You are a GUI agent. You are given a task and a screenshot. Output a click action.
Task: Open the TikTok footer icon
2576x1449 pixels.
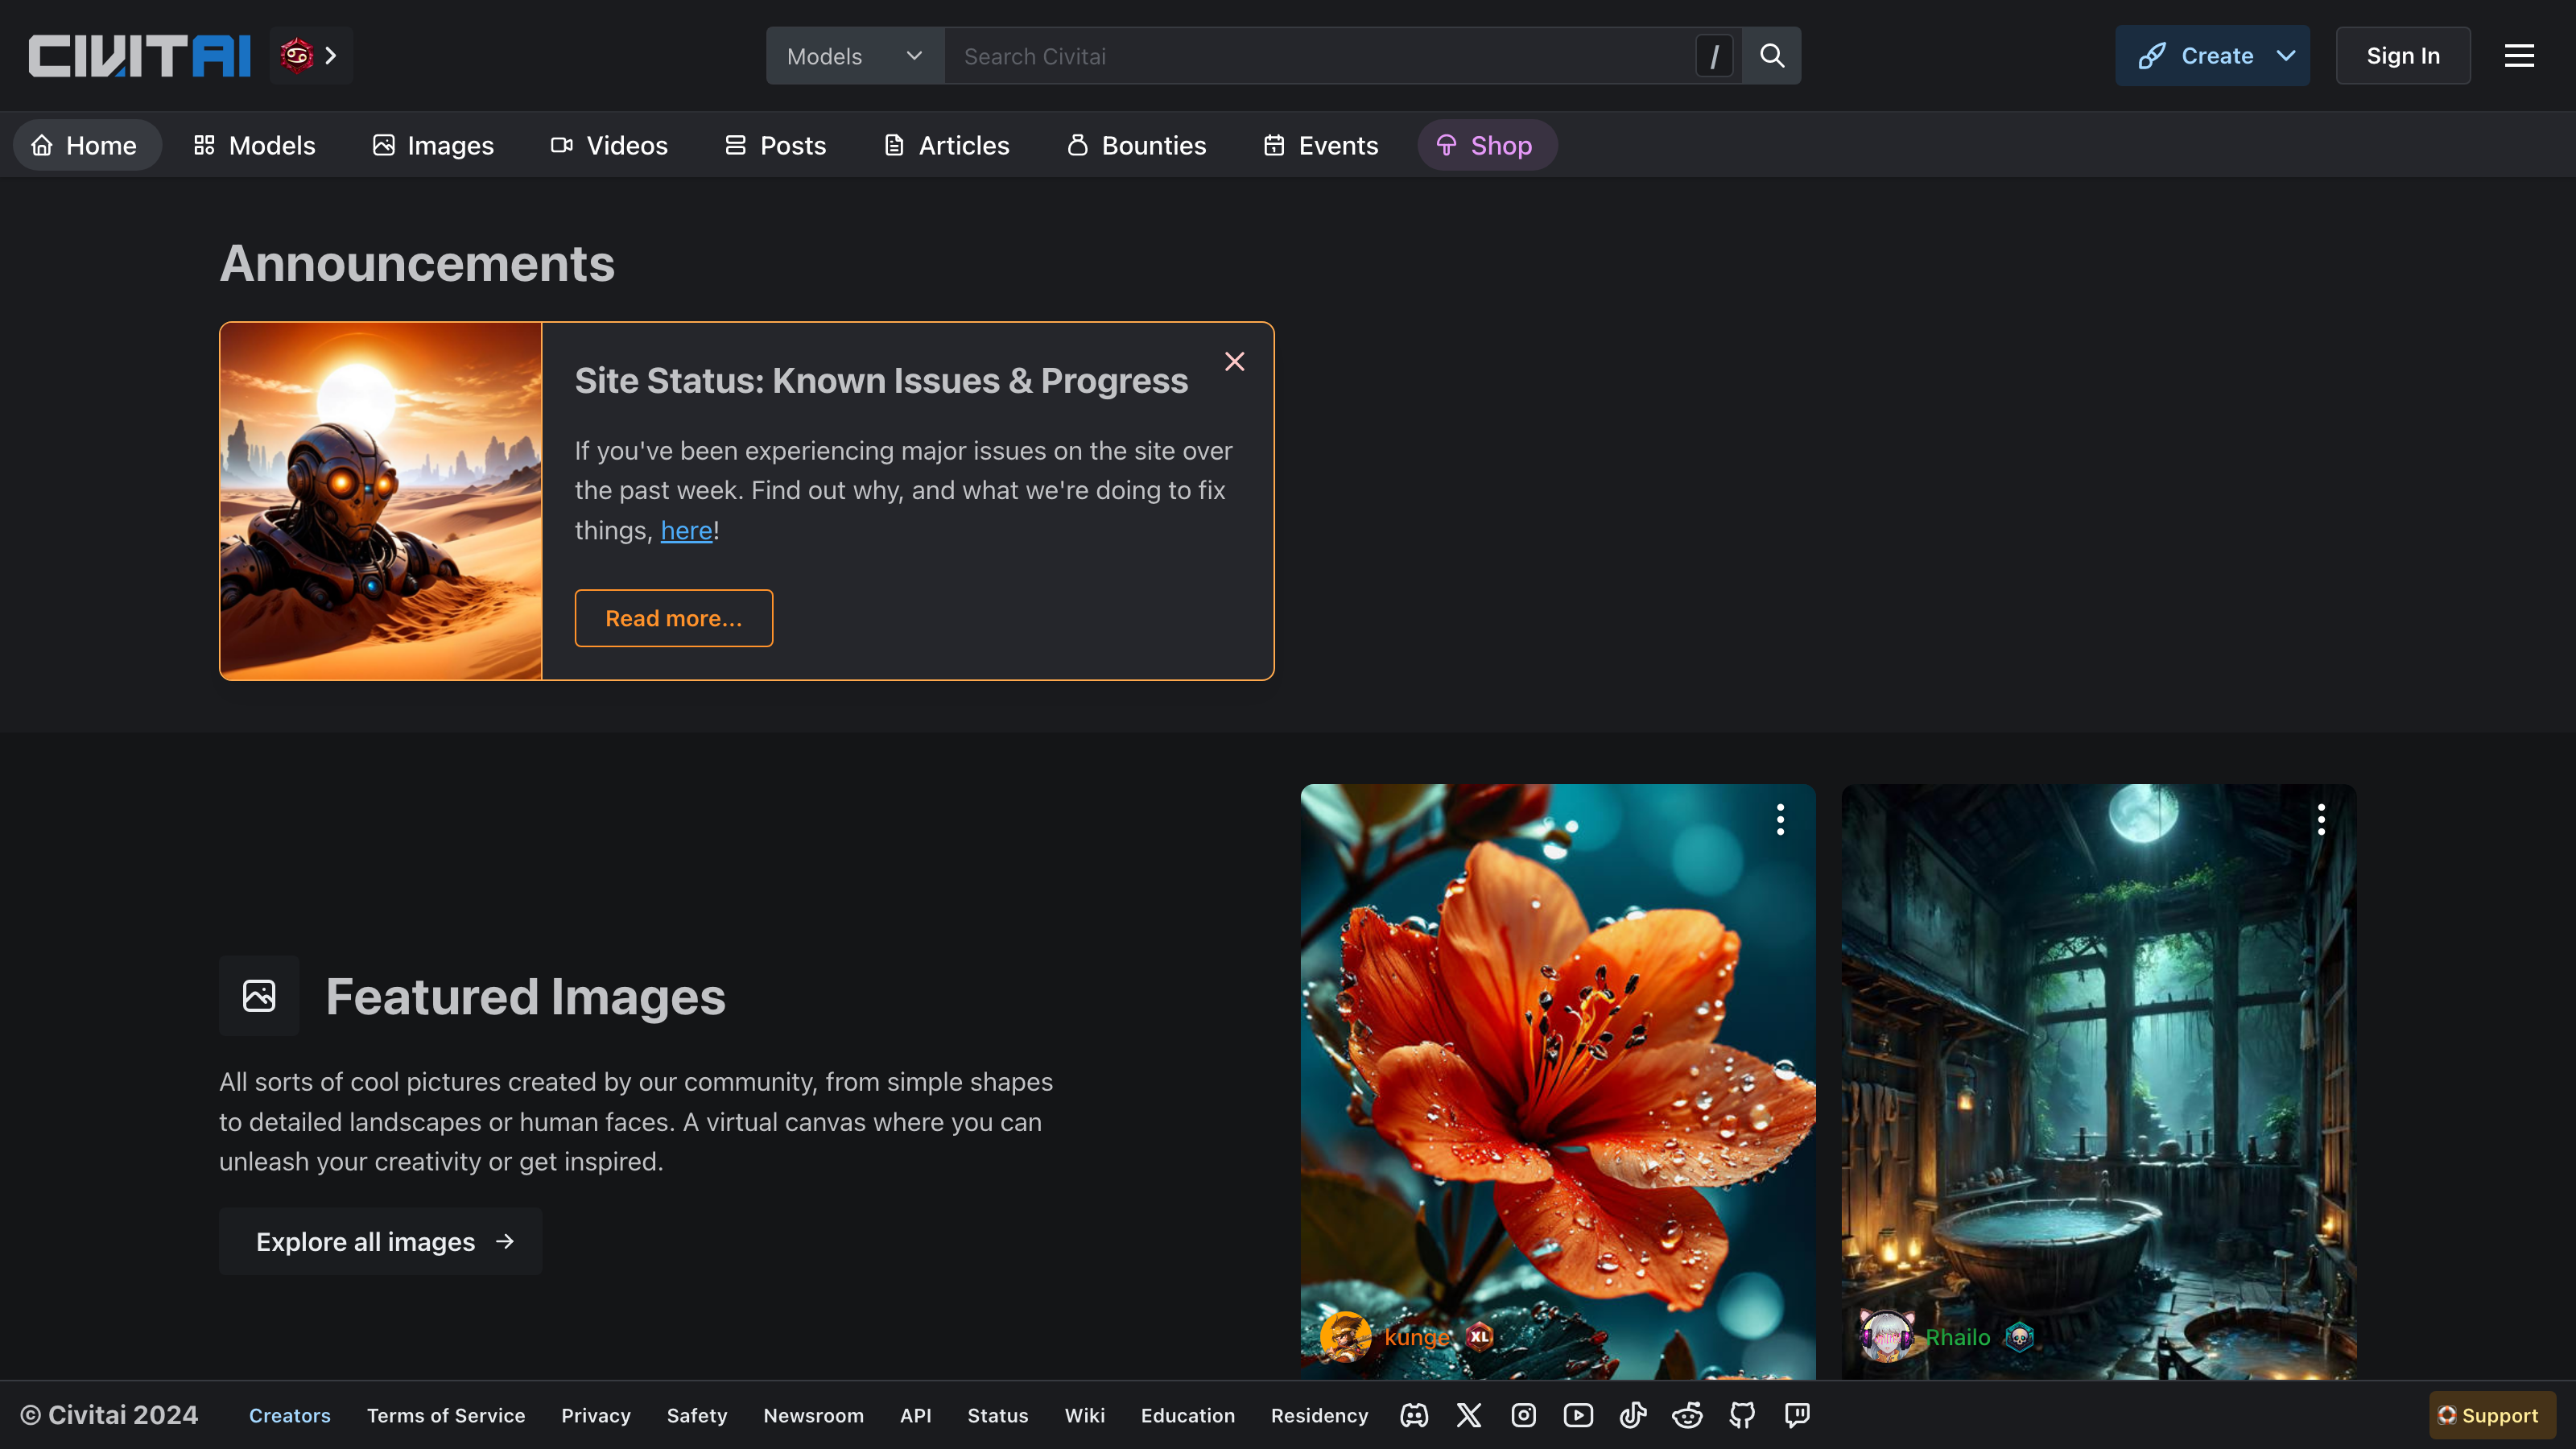click(1633, 1415)
